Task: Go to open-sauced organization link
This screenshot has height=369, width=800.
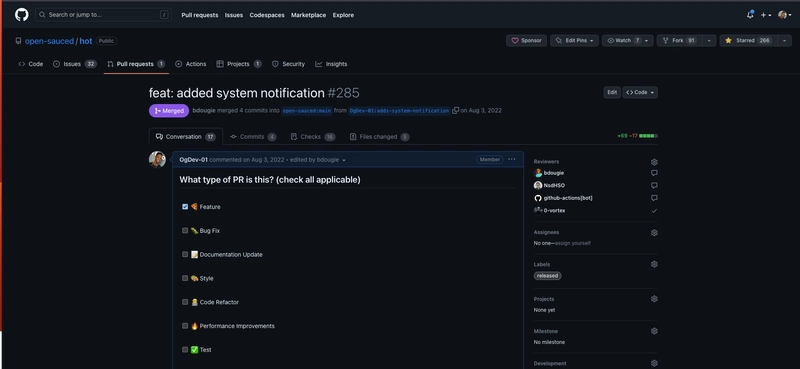Action: click(x=49, y=41)
